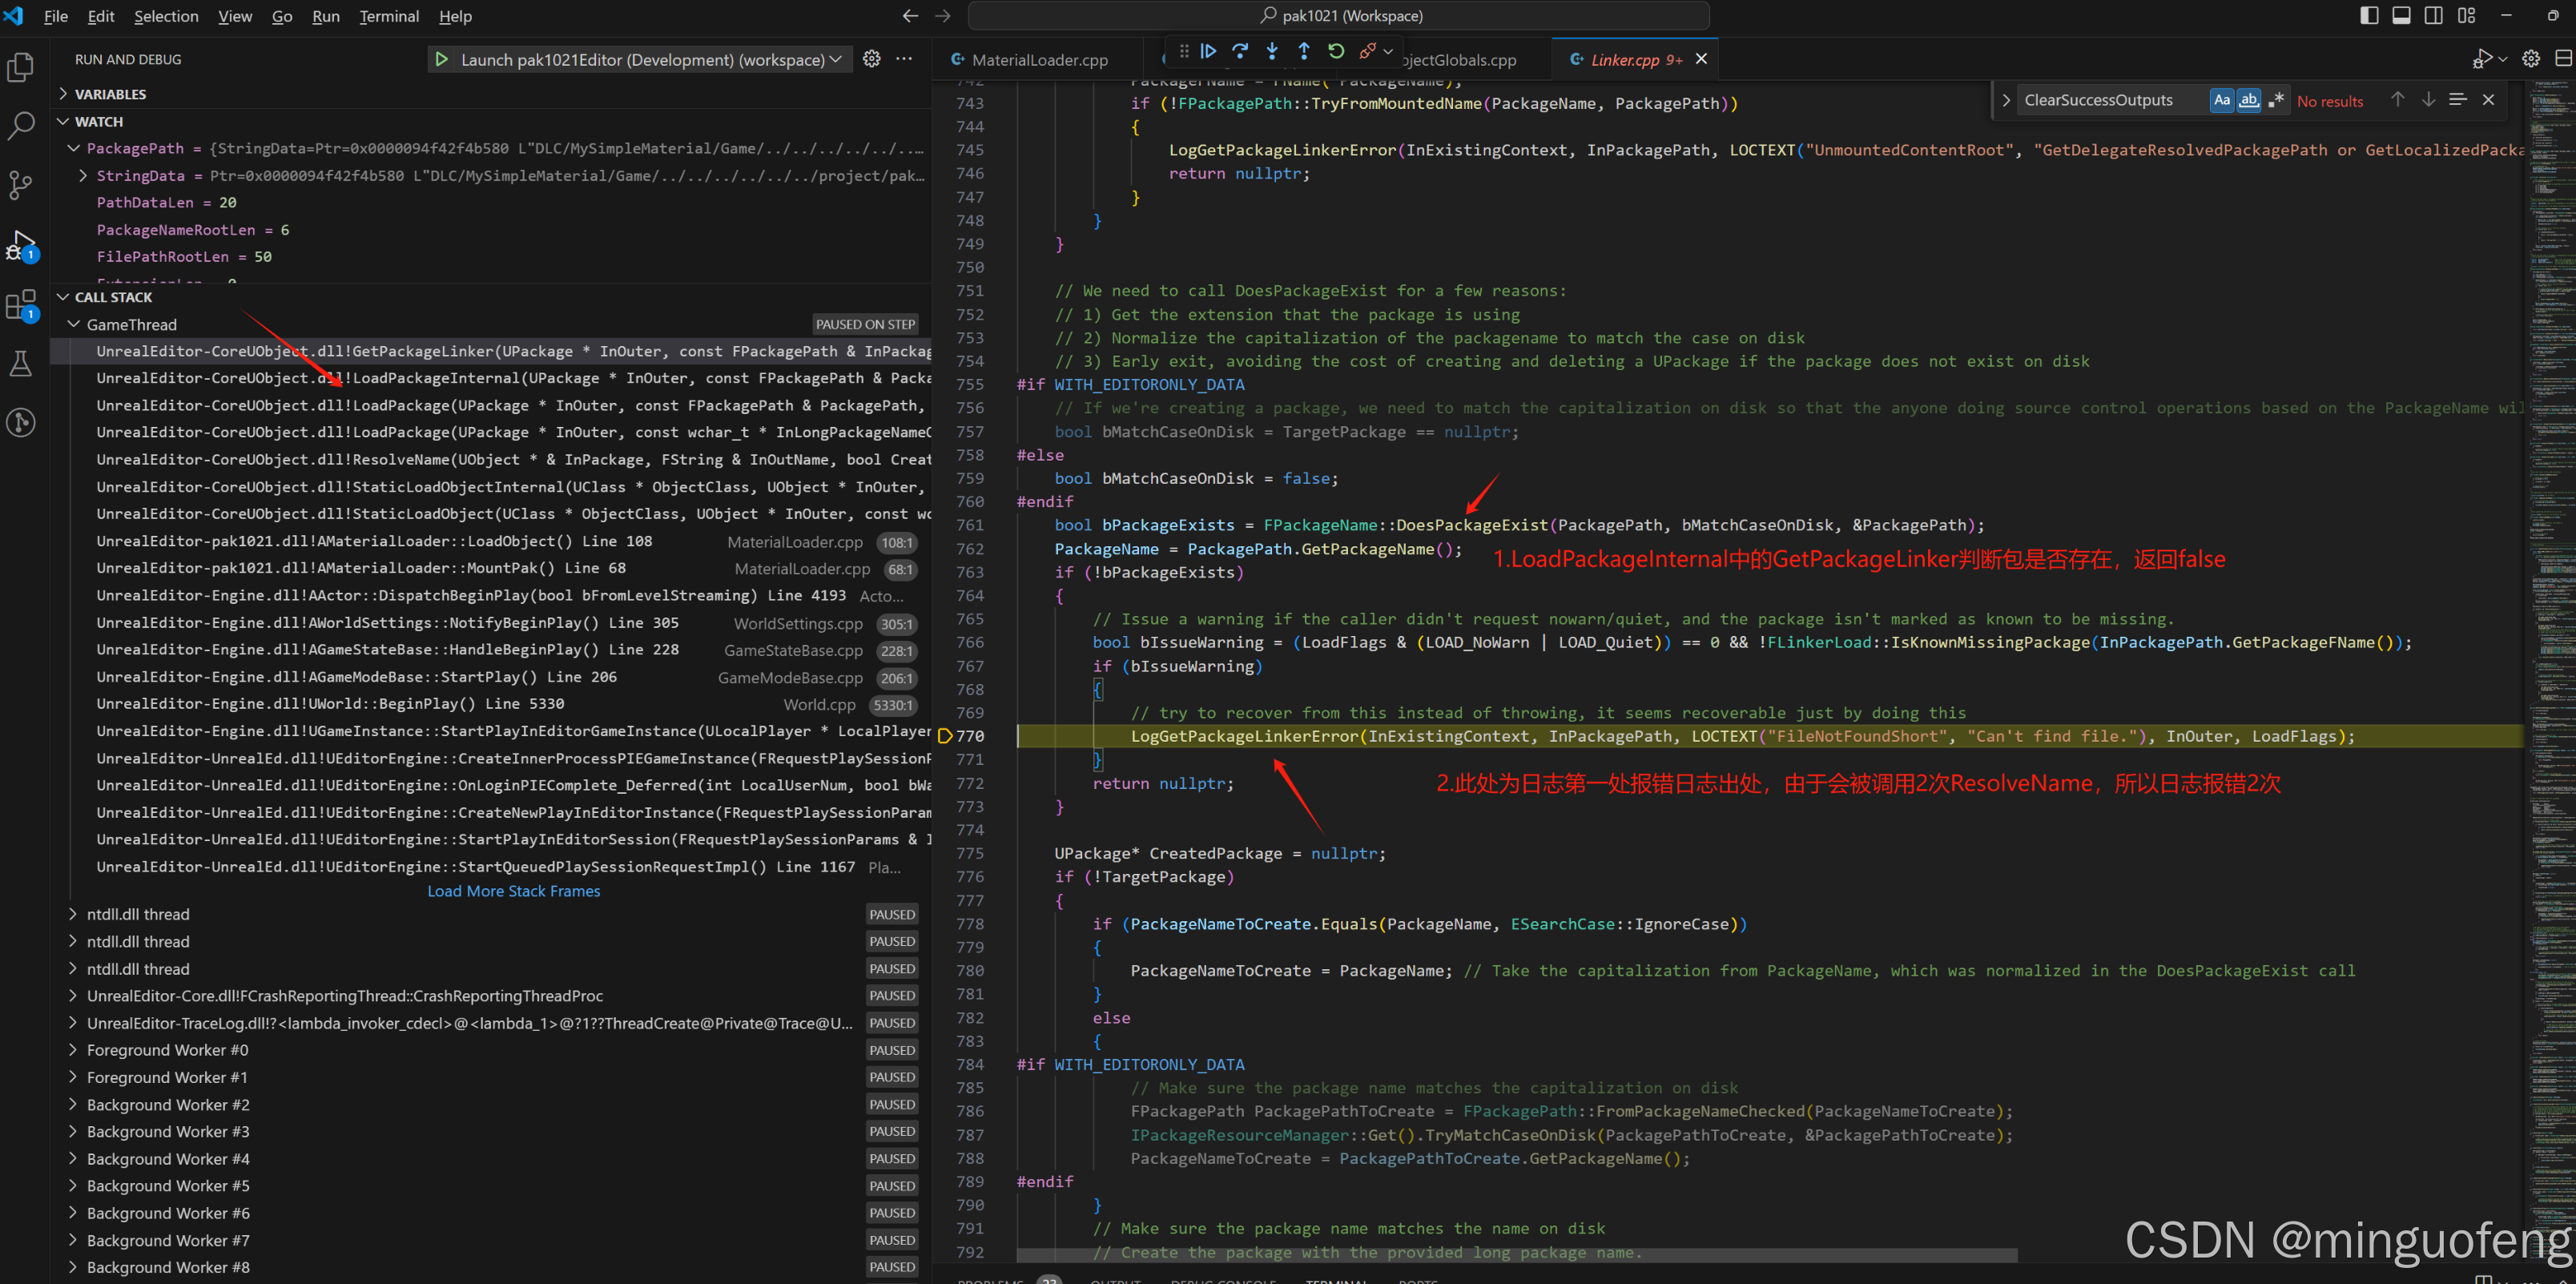The width and height of the screenshot is (2576, 1284).
Task: Open the launch configuration dropdown
Action: (836, 59)
